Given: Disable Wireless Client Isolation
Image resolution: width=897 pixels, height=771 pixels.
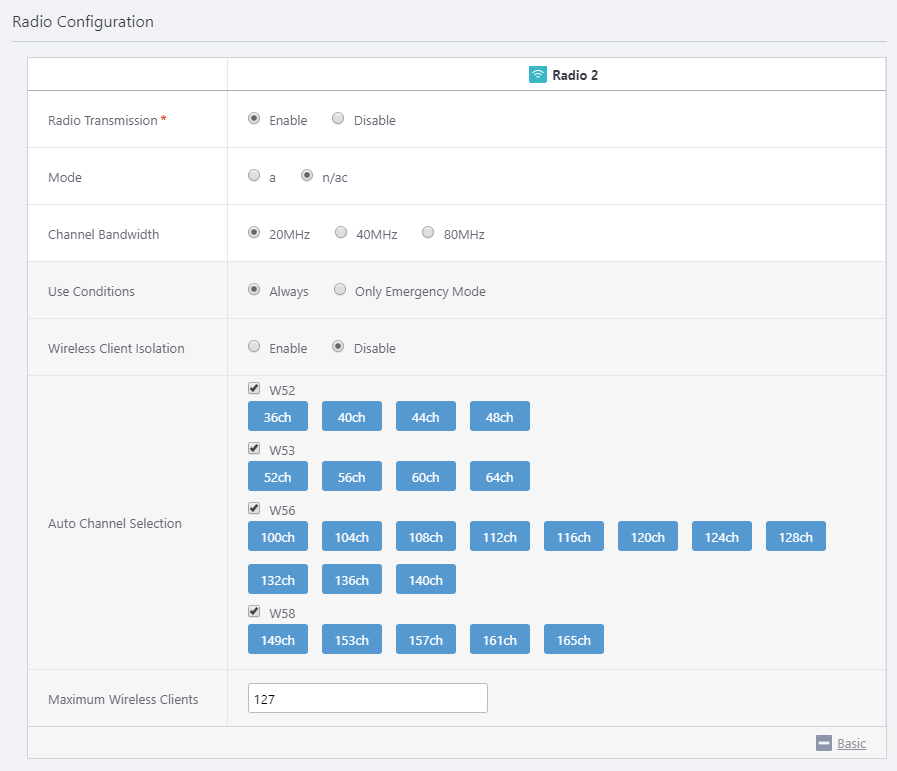Looking at the screenshot, I should tap(338, 347).
